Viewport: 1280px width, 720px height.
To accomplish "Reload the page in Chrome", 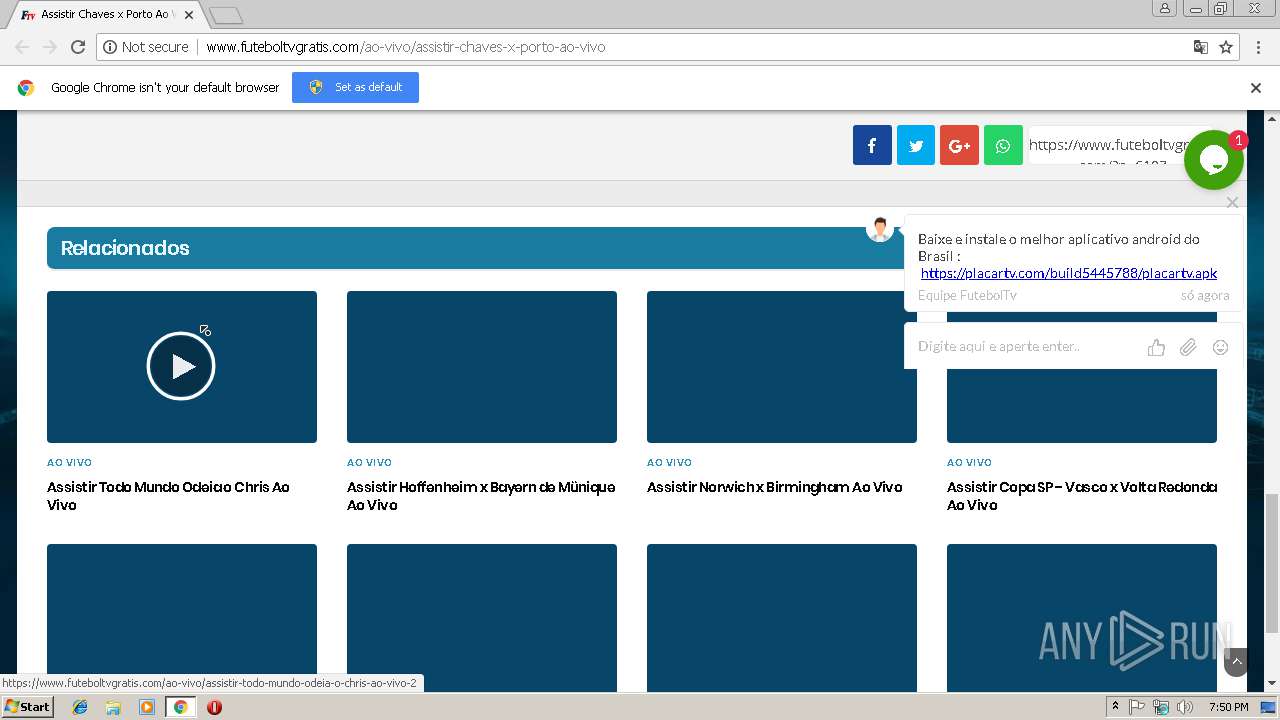I will [x=78, y=47].
